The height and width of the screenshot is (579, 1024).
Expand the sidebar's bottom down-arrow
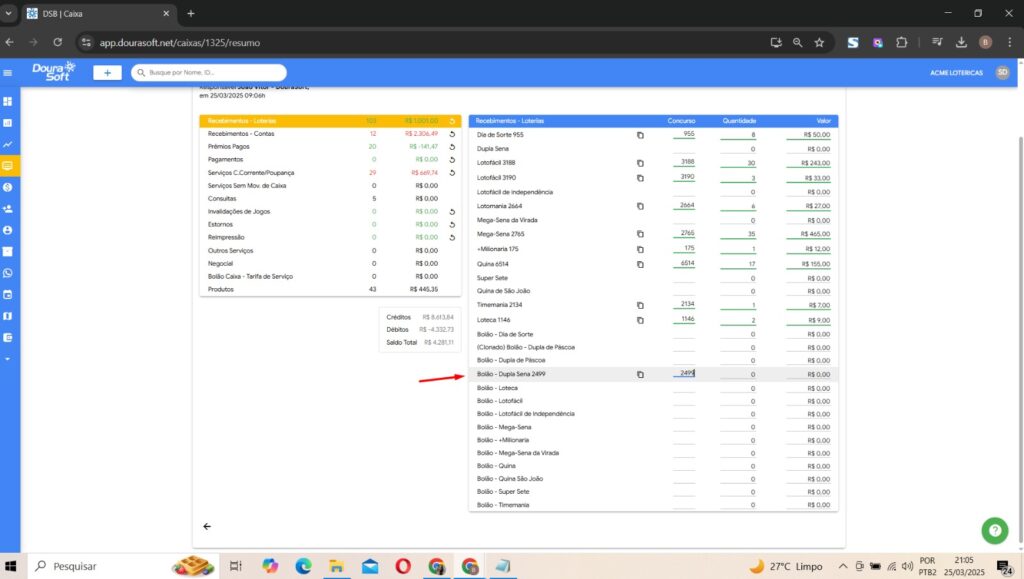(x=8, y=358)
